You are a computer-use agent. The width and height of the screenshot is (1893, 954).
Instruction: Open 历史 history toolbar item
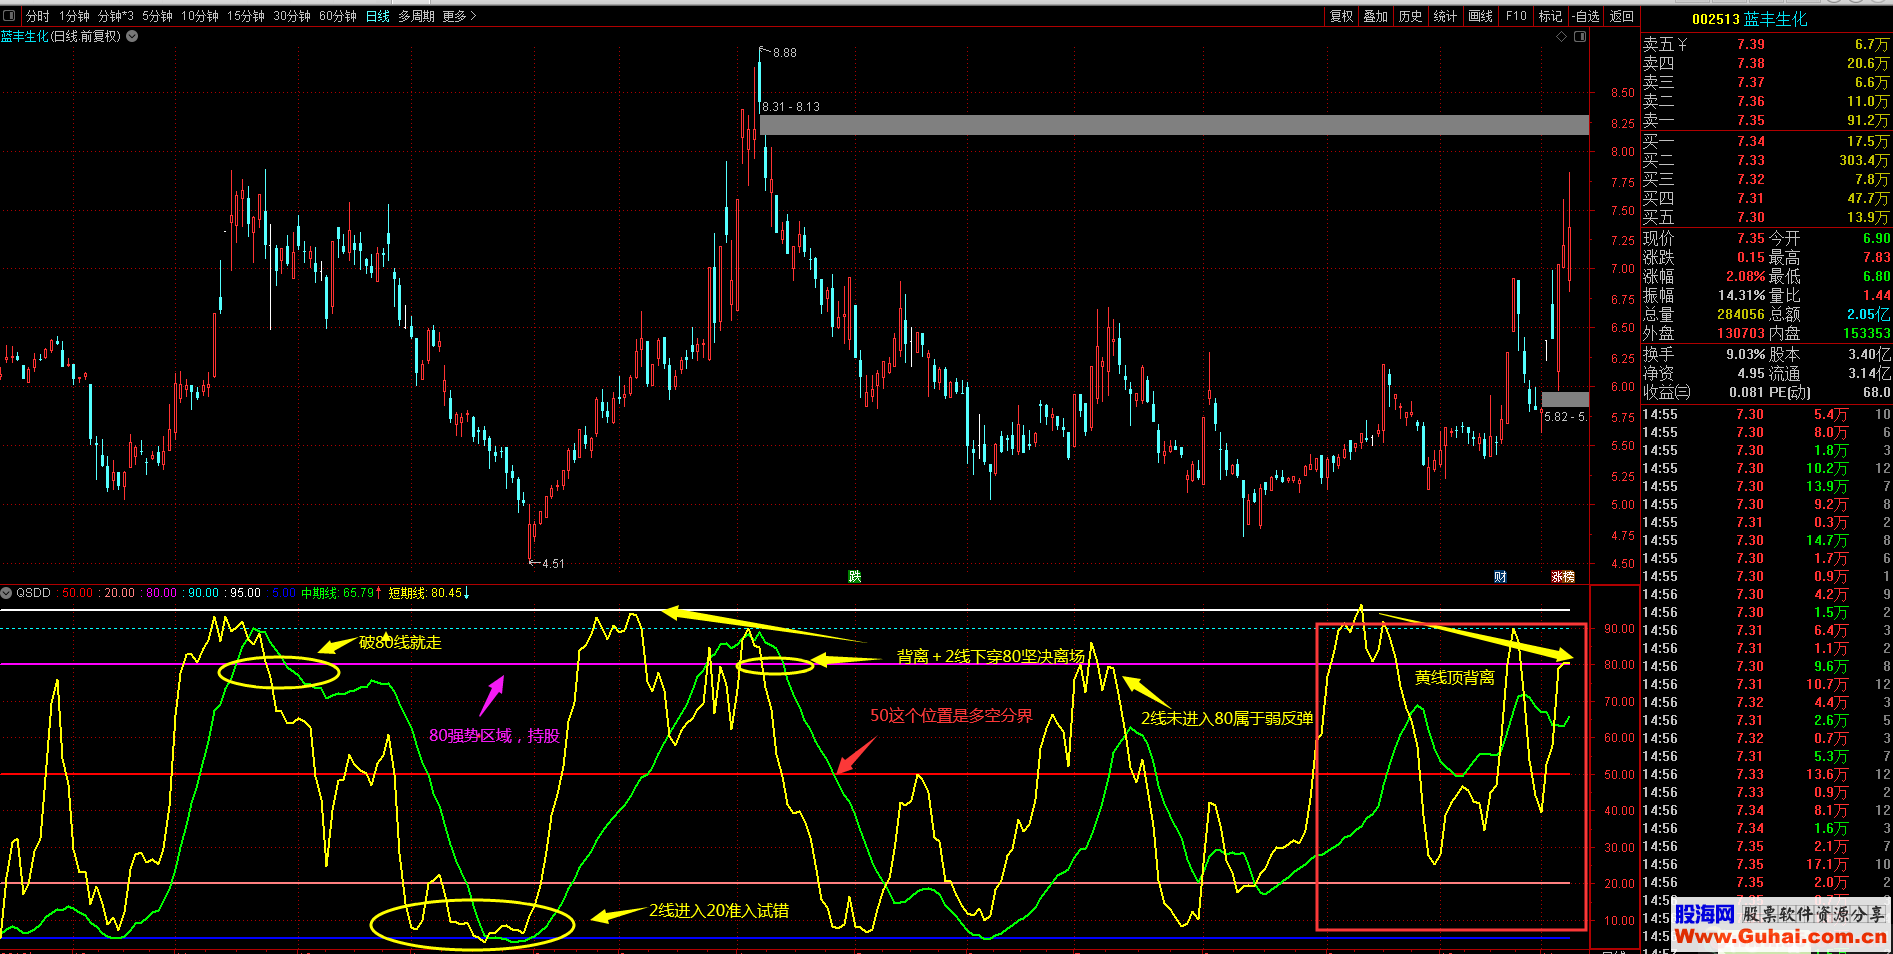pos(1411,16)
